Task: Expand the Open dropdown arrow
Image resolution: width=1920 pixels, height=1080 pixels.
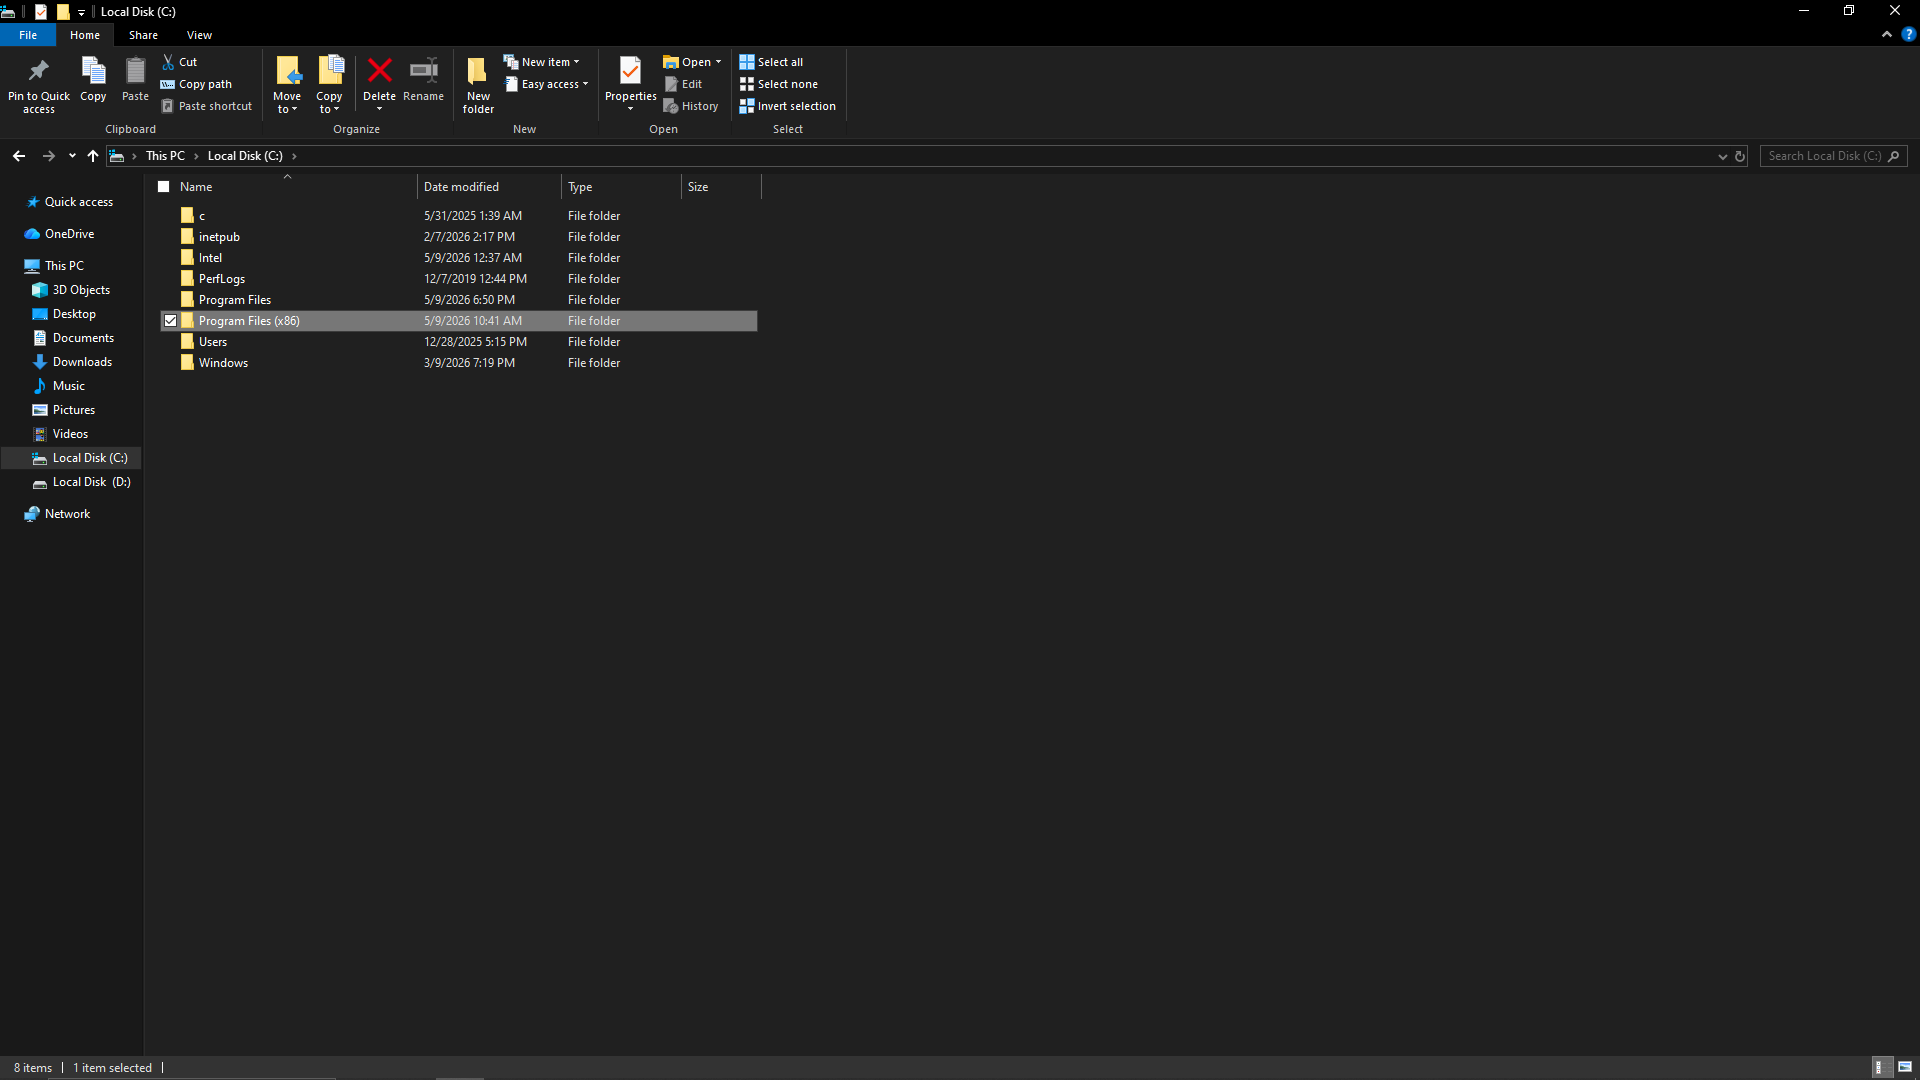Action: tap(718, 62)
